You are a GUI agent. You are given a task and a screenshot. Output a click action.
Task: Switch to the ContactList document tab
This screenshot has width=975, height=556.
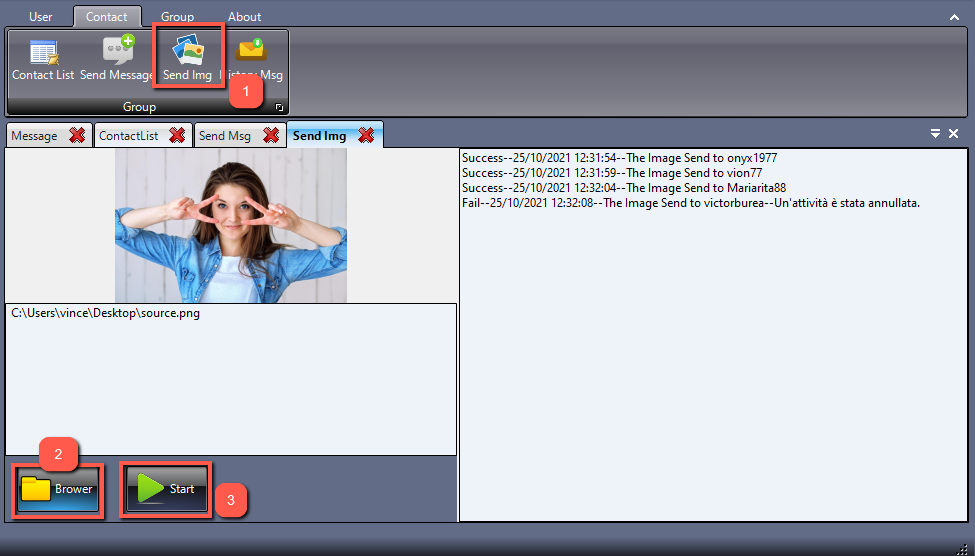(x=129, y=136)
